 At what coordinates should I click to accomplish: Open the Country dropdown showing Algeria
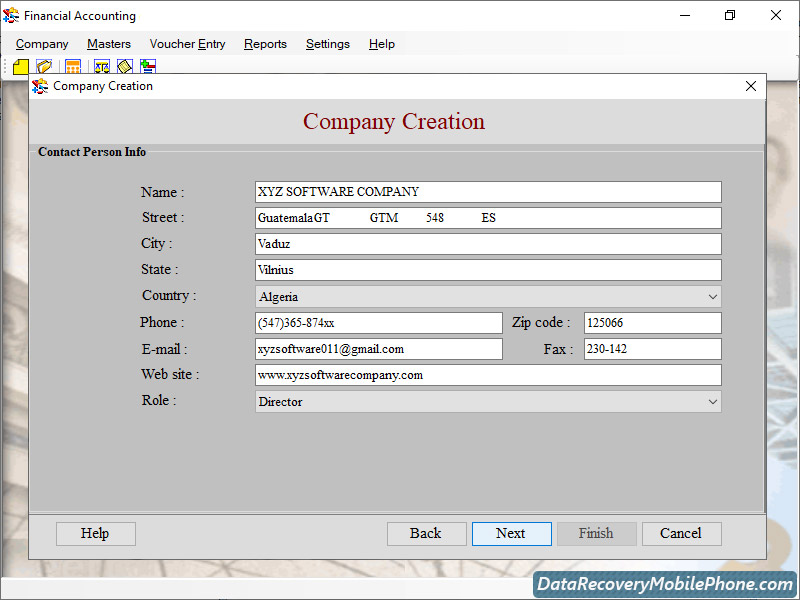click(x=485, y=296)
